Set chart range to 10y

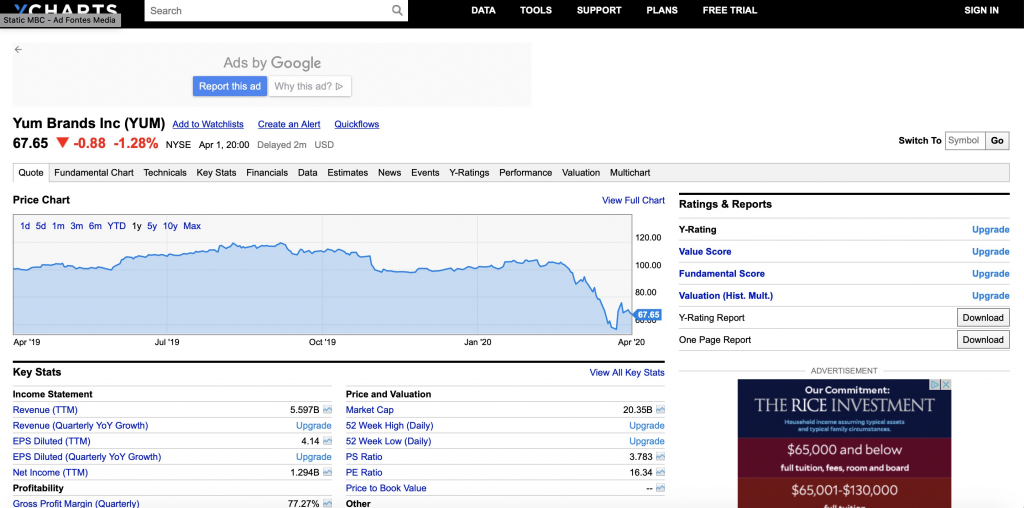pos(170,226)
